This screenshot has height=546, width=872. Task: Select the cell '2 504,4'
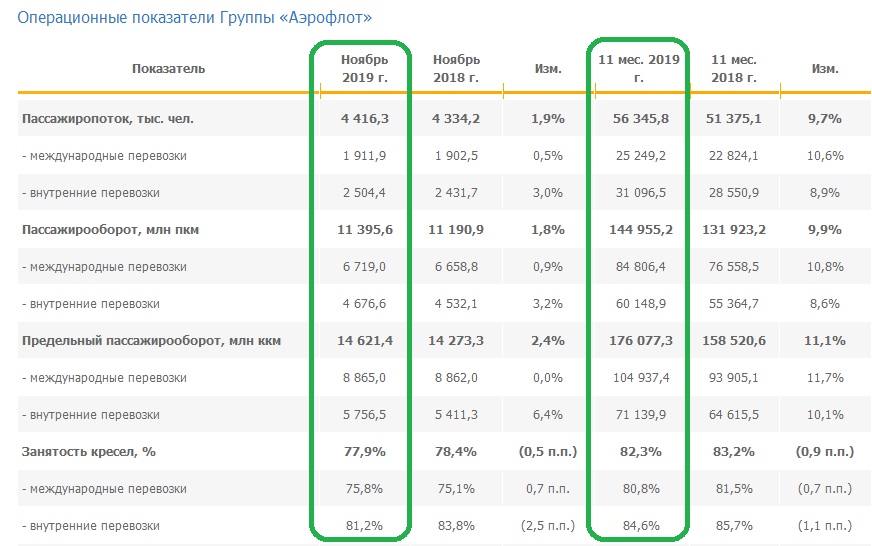point(364,193)
